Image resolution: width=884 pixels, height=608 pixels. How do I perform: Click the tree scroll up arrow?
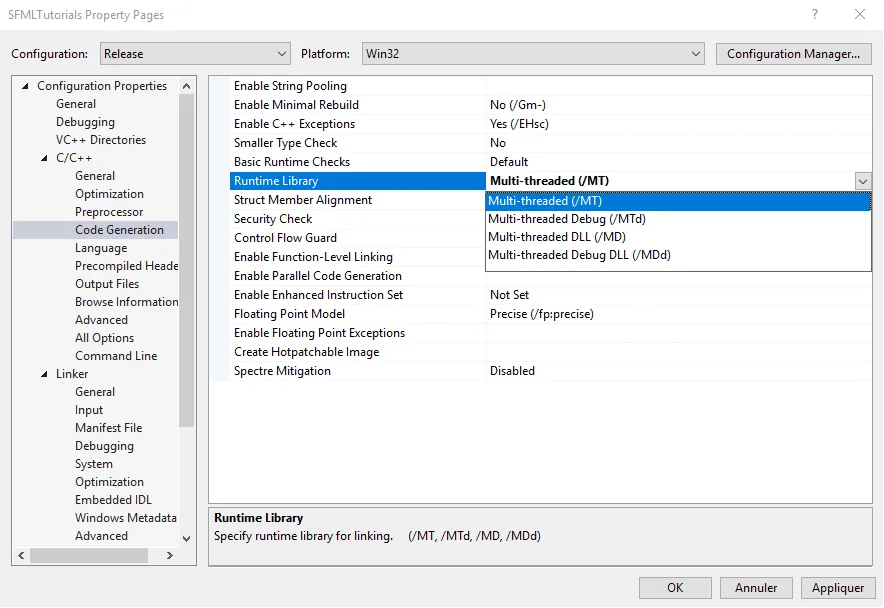tap(187, 86)
